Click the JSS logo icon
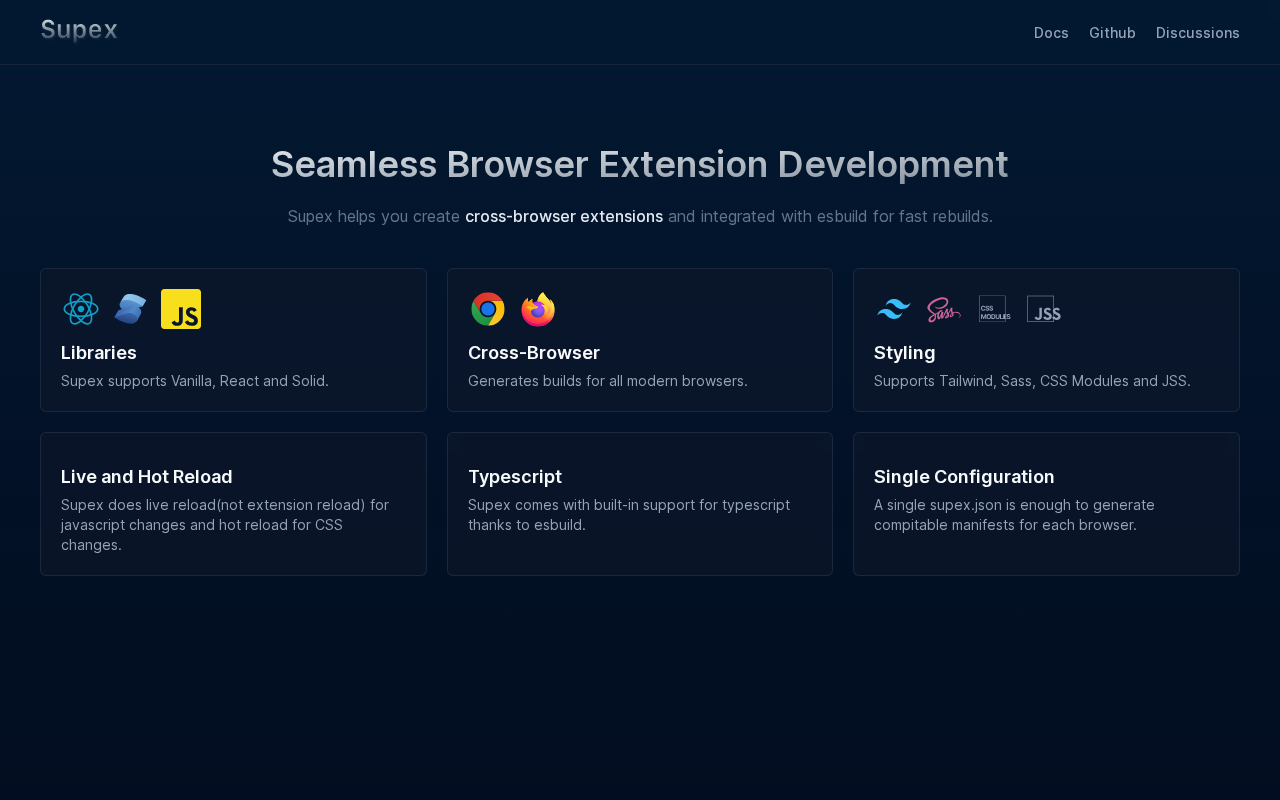 coord(1044,309)
